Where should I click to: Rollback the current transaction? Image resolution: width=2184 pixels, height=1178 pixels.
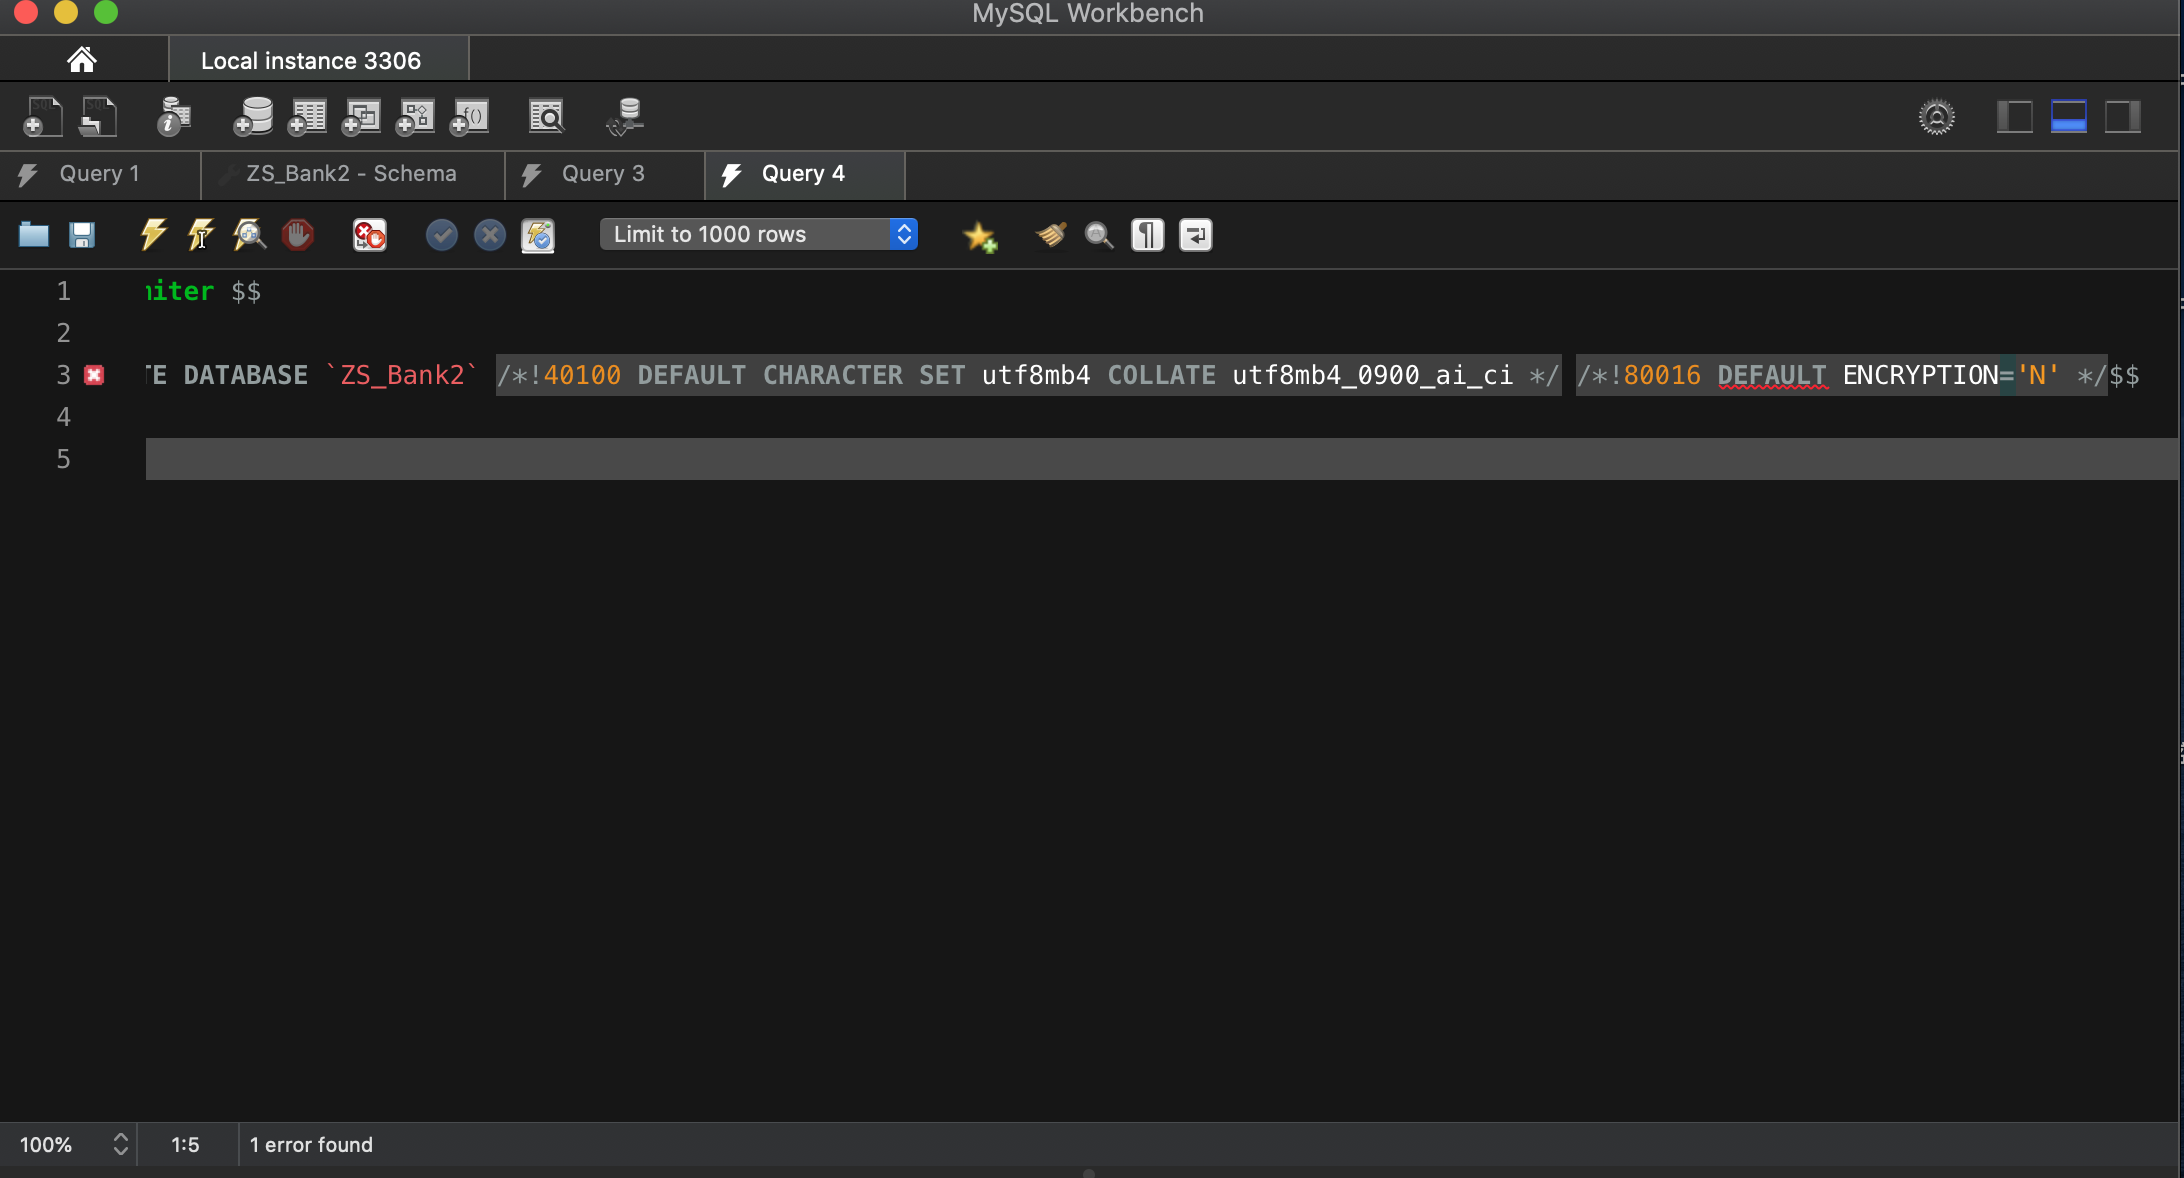[x=490, y=235]
